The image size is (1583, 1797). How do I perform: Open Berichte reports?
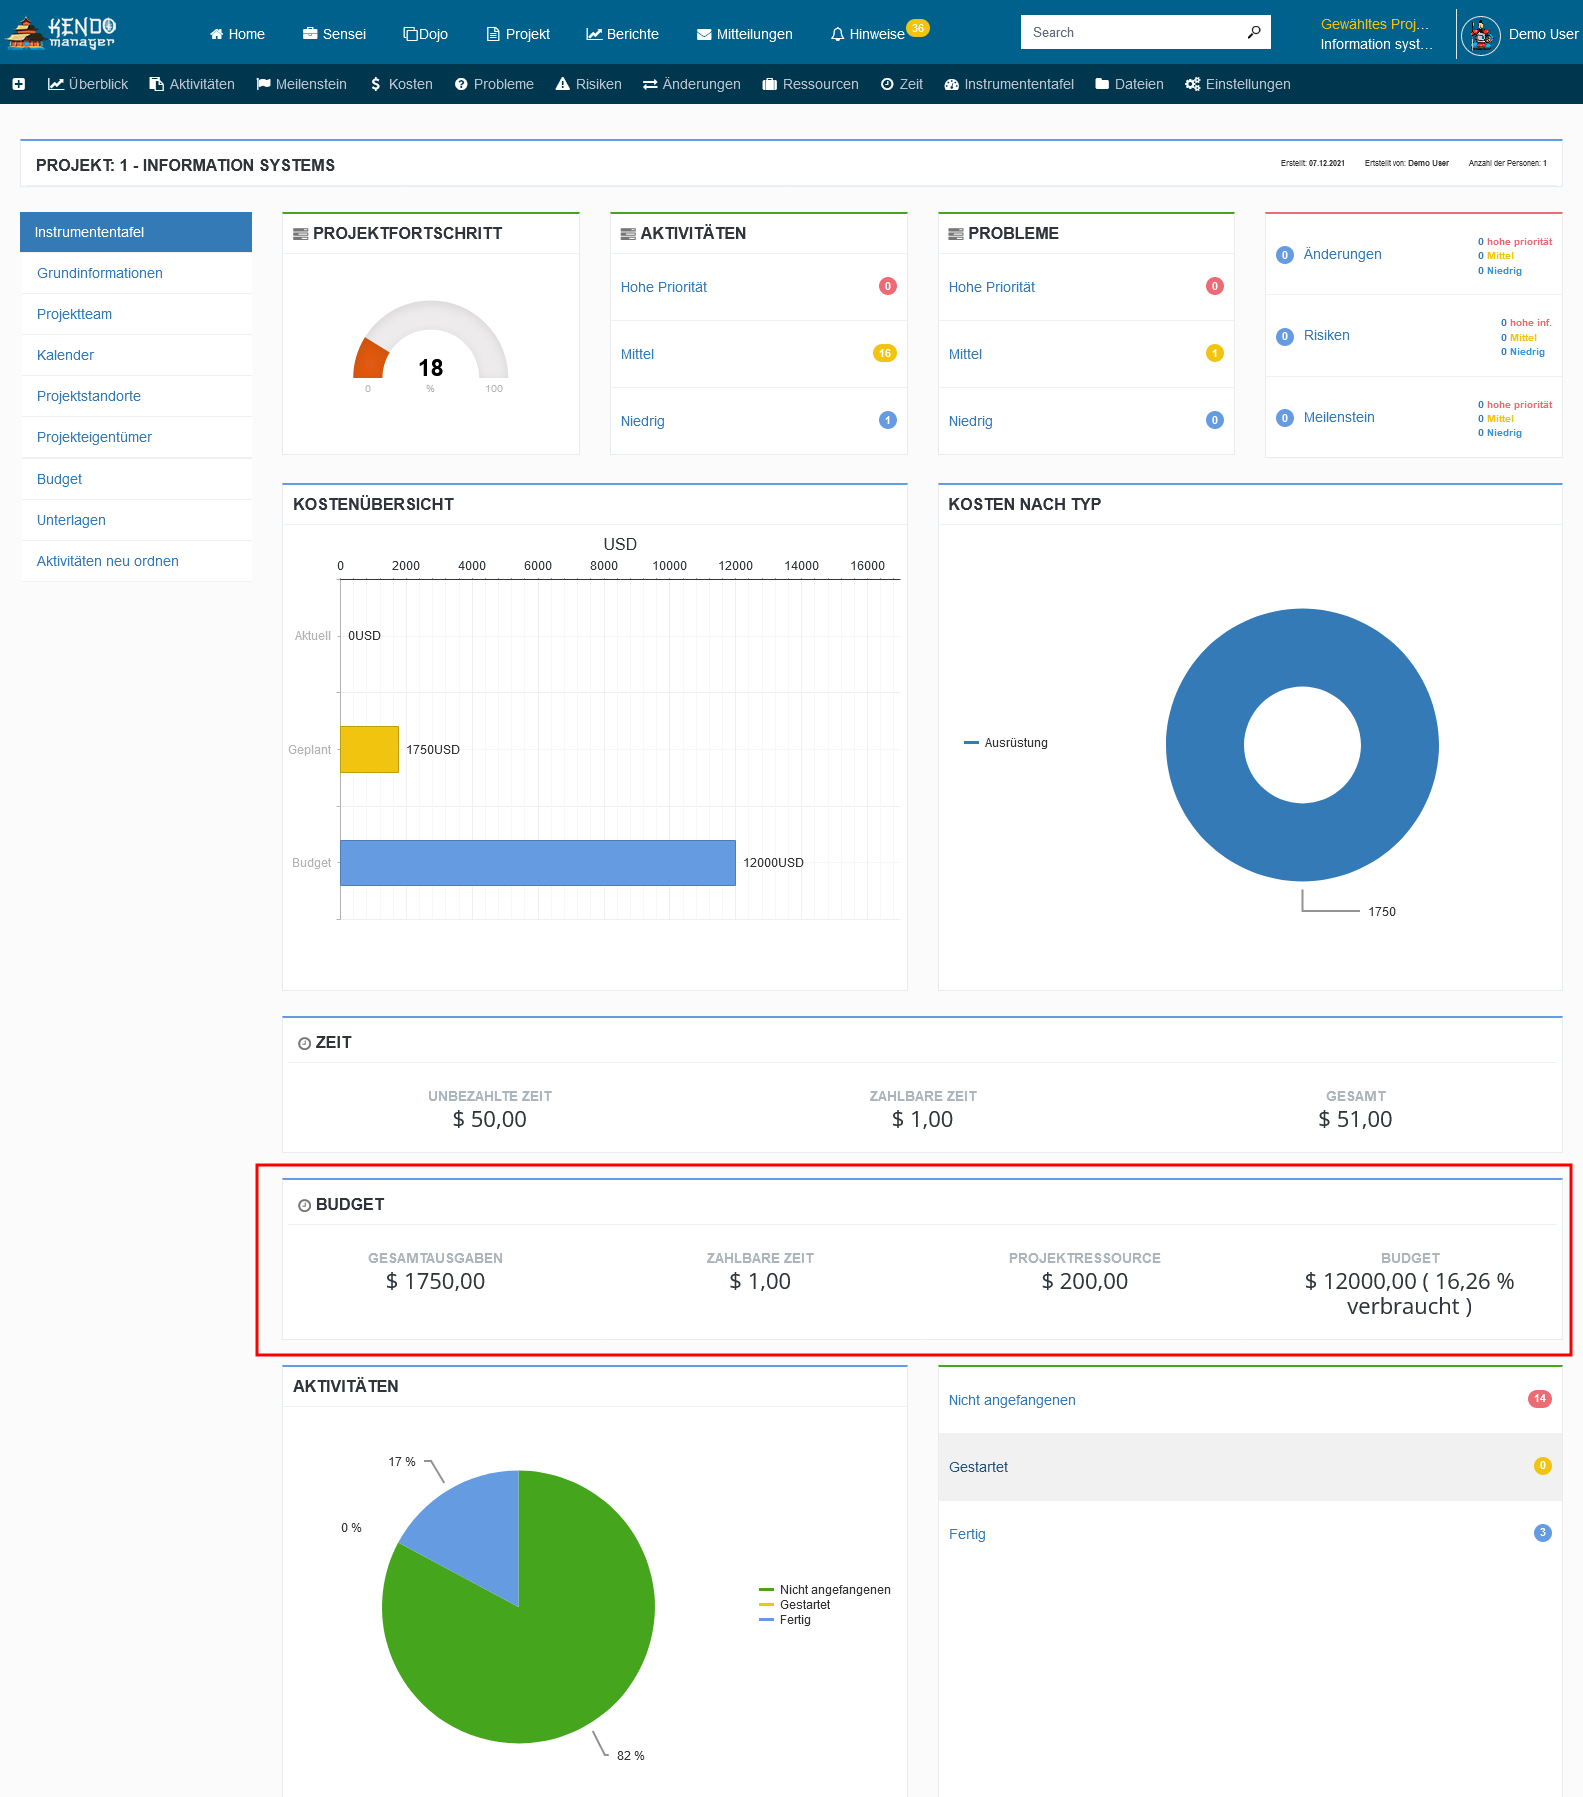pyautogui.click(x=622, y=34)
